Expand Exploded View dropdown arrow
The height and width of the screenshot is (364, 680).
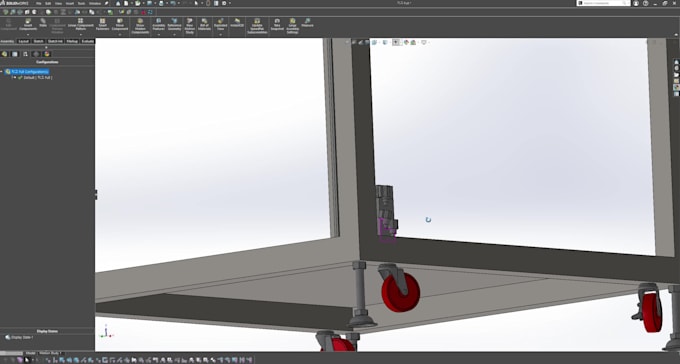(x=220, y=34)
